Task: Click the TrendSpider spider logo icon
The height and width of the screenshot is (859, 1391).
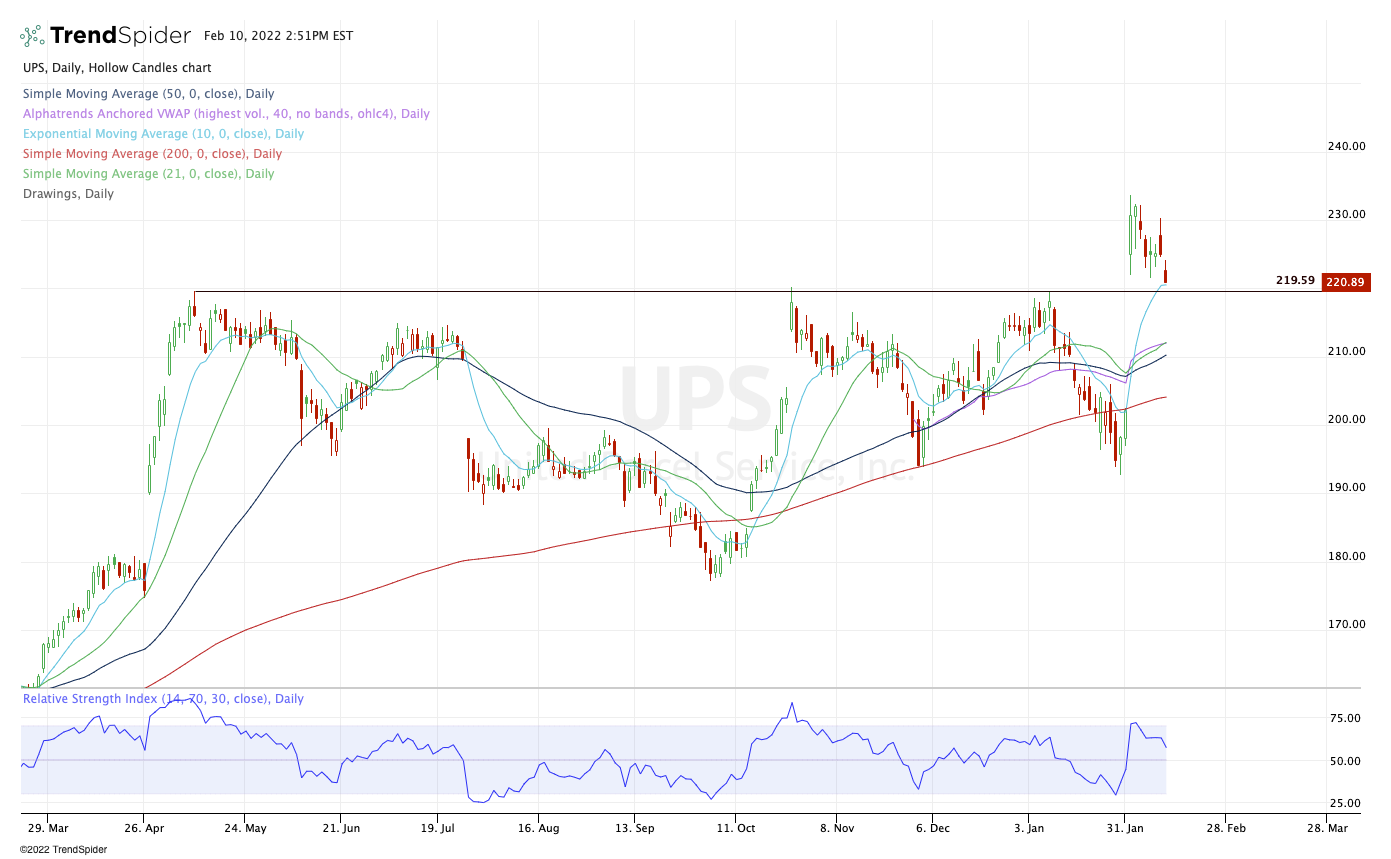Action: pos(32,36)
